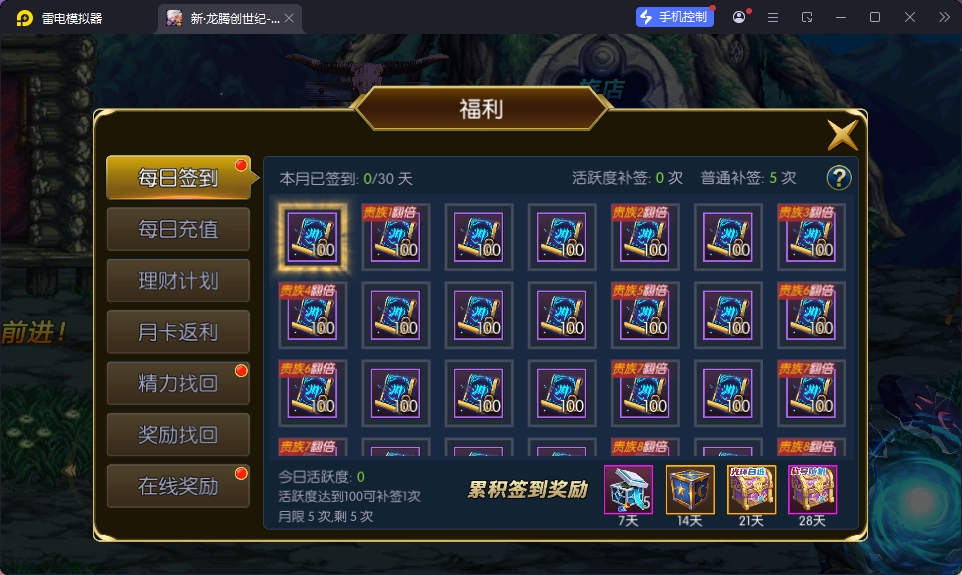Viewport: 962px width, 575px height.
Task: Click the question mark help icon
Action: coord(839,178)
